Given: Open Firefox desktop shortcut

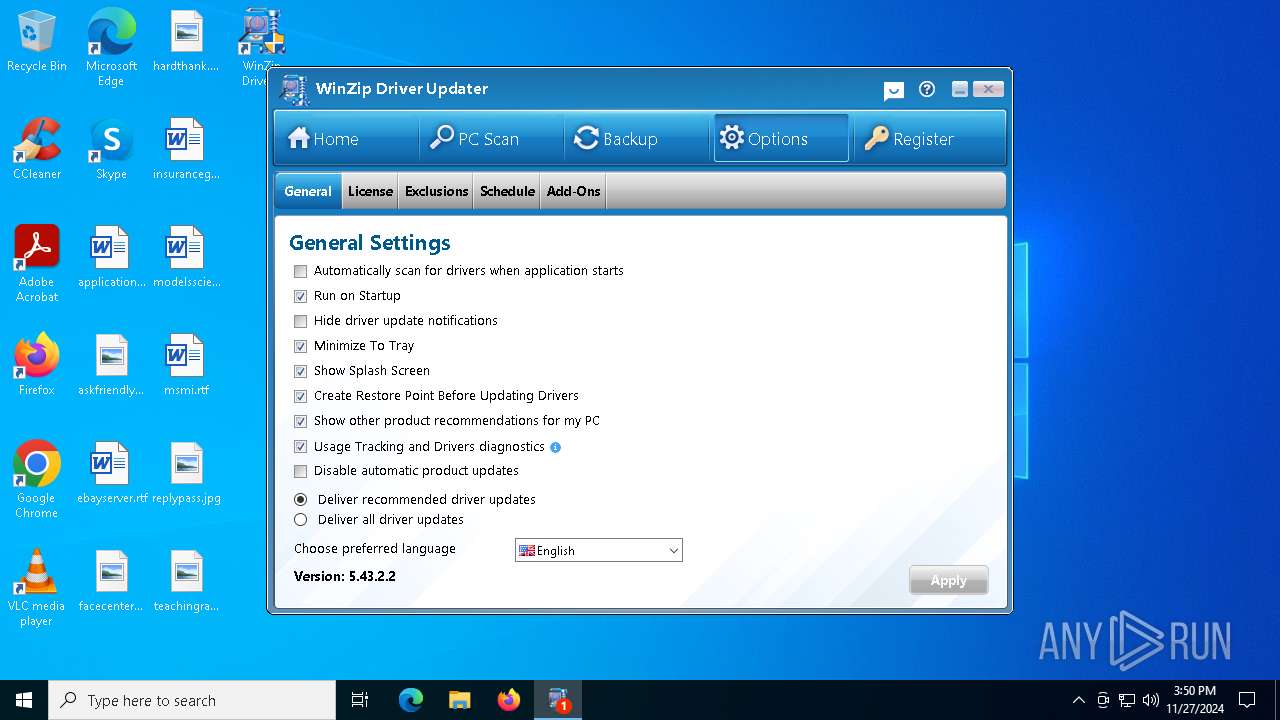Looking at the screenshot, I should [37, 366].
